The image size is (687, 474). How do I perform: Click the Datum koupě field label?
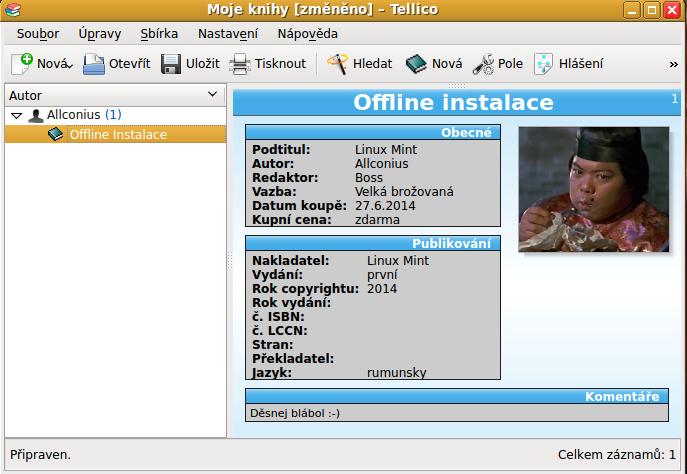pyautogui.click(x=299, y=205)
